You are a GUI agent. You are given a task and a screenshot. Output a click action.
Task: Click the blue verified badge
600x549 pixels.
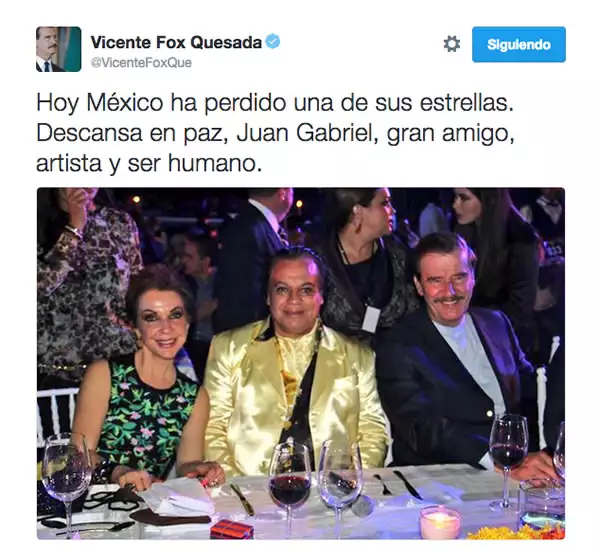273,41
